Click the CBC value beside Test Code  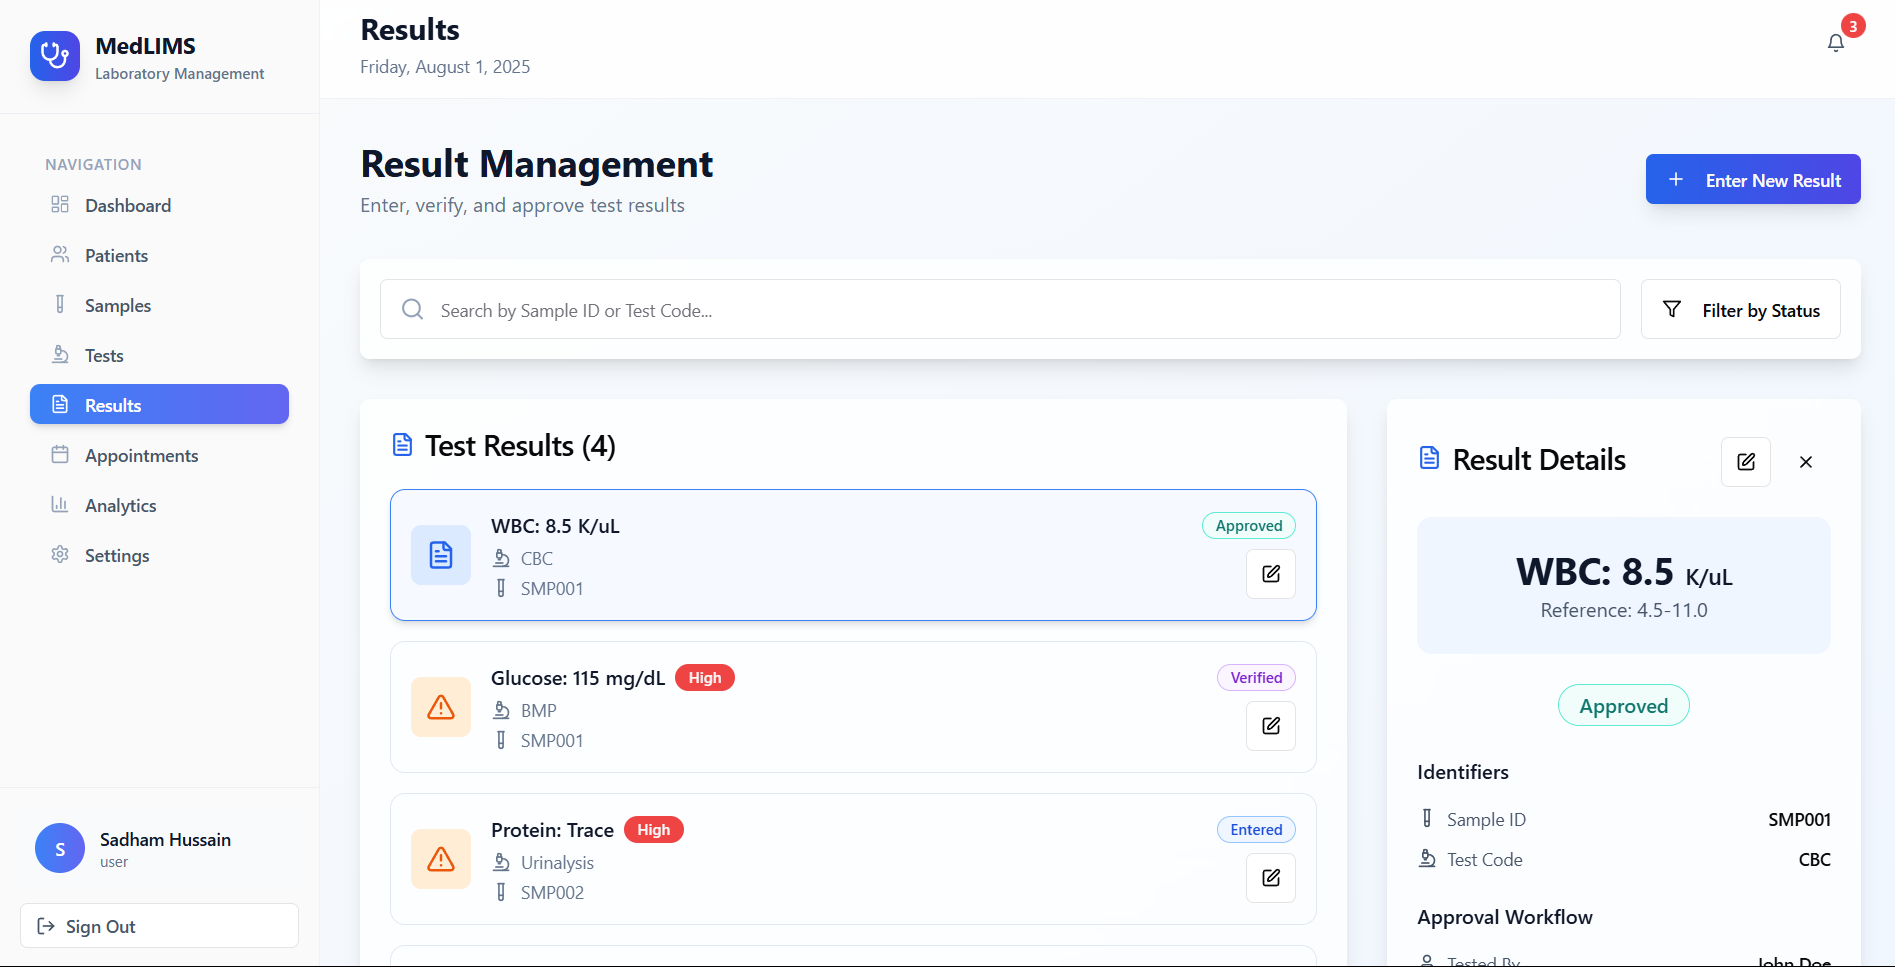(1814, 860)
